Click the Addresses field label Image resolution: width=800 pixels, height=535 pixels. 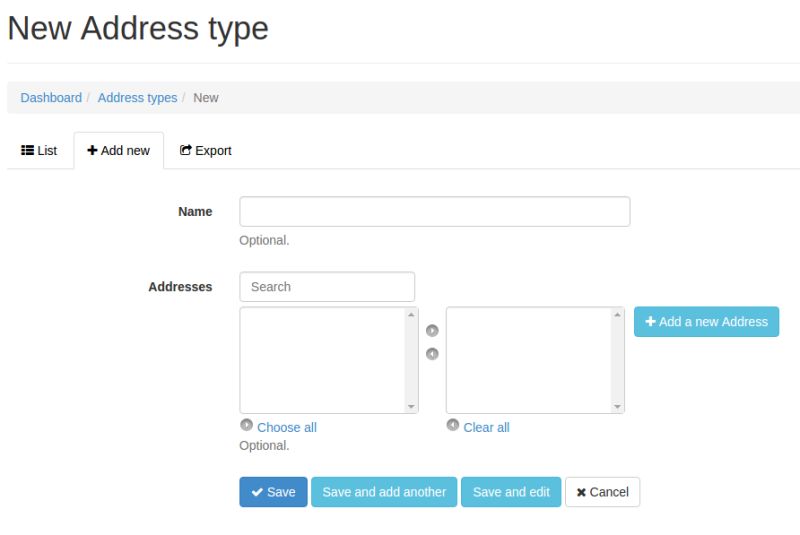click(x=180, y=287)
